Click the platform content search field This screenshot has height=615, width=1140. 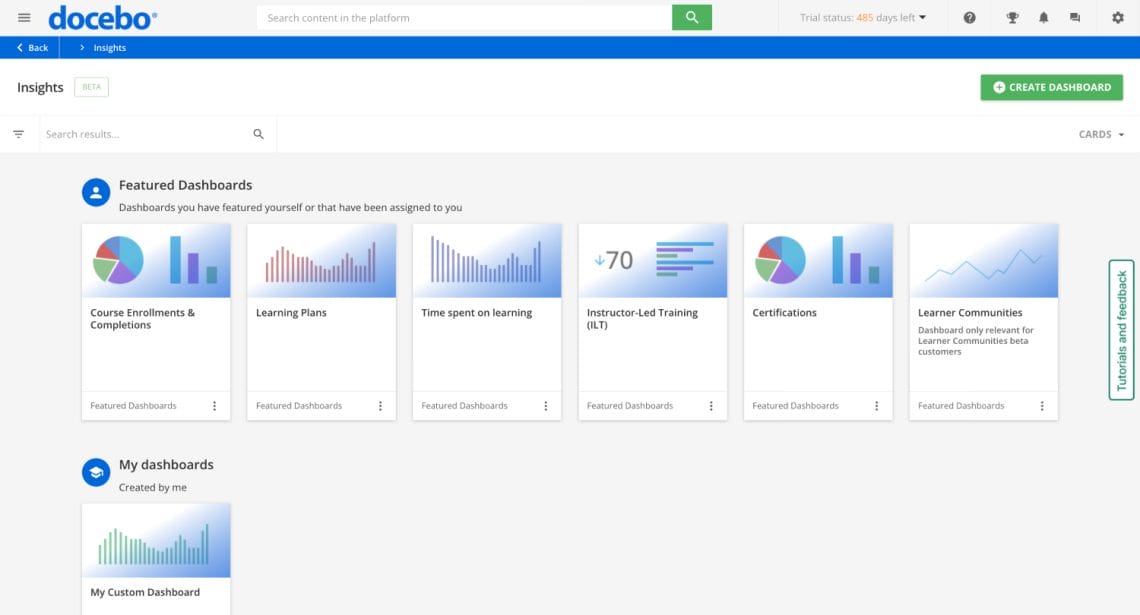tap(463, 18)
